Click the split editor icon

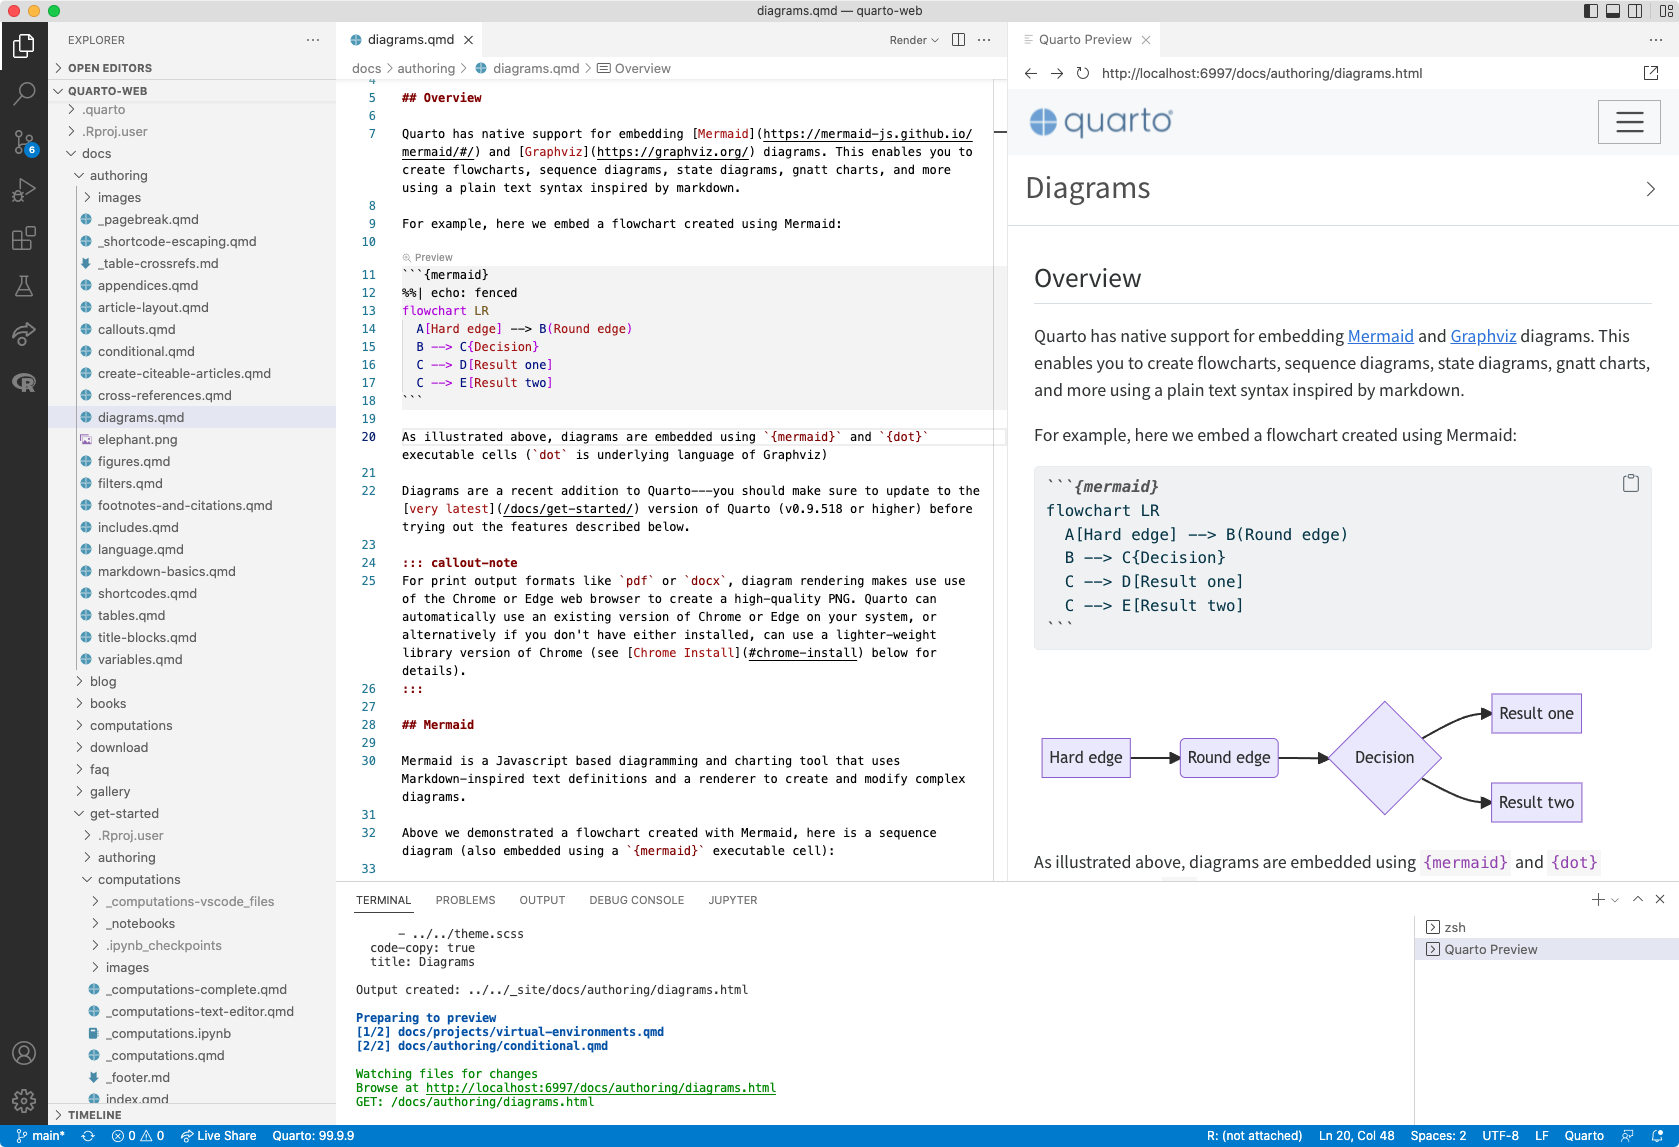958,40
